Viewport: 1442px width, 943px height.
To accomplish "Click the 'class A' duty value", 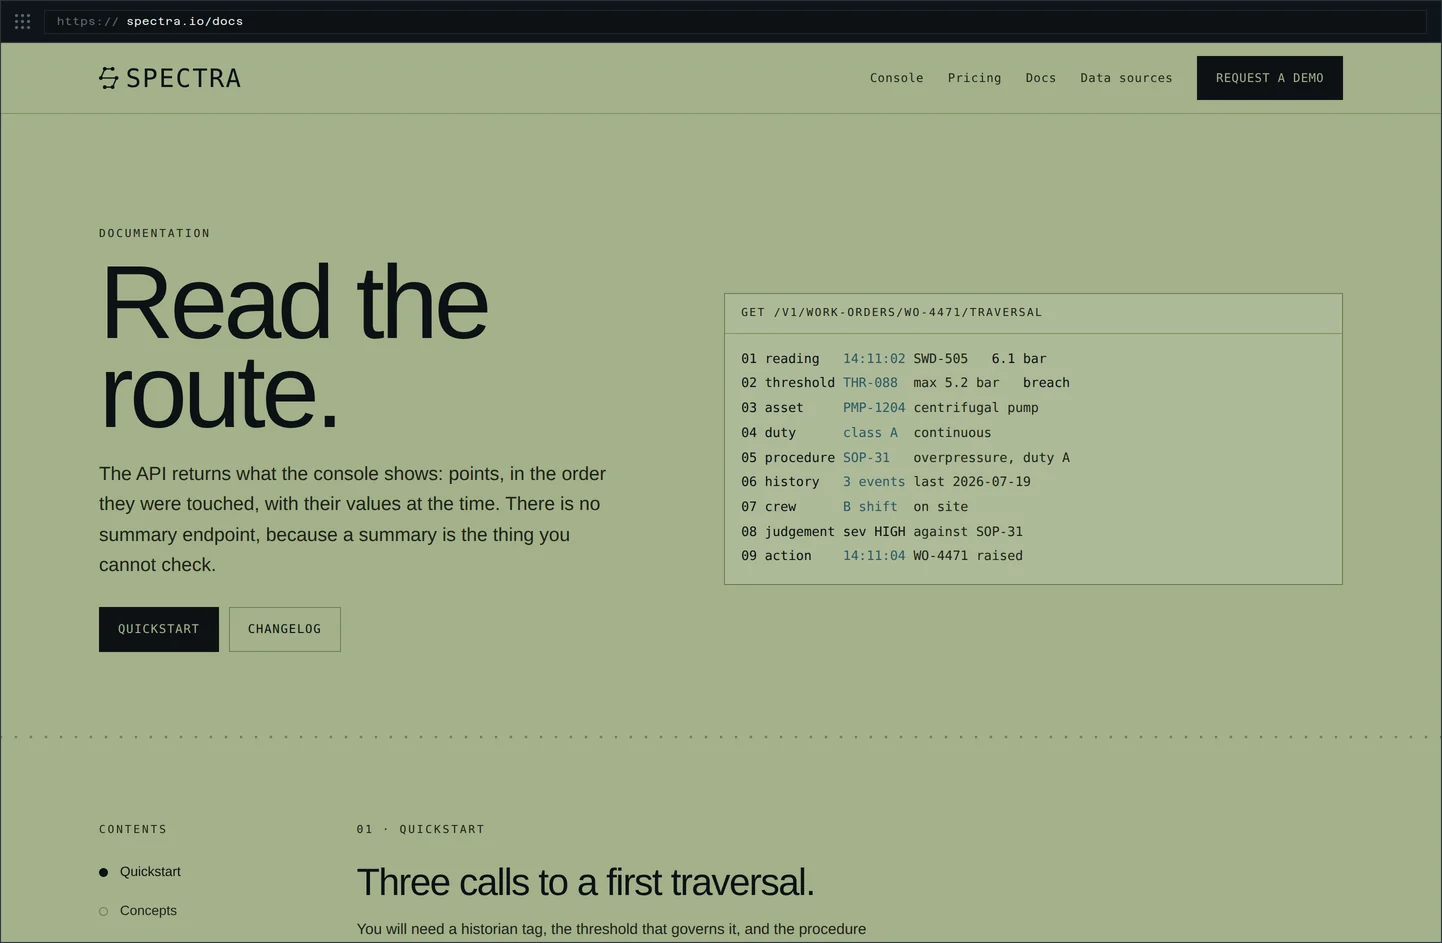I will 870,433.
